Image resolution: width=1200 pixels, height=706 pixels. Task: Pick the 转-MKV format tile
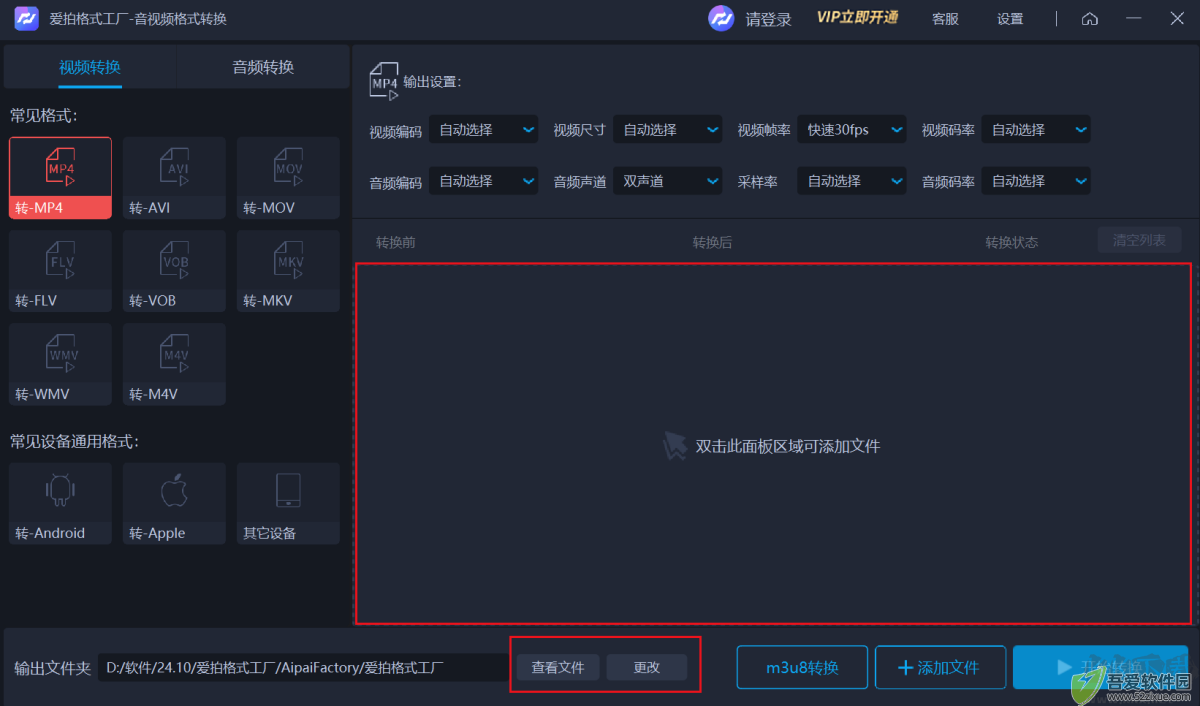(x=288, y=271)
